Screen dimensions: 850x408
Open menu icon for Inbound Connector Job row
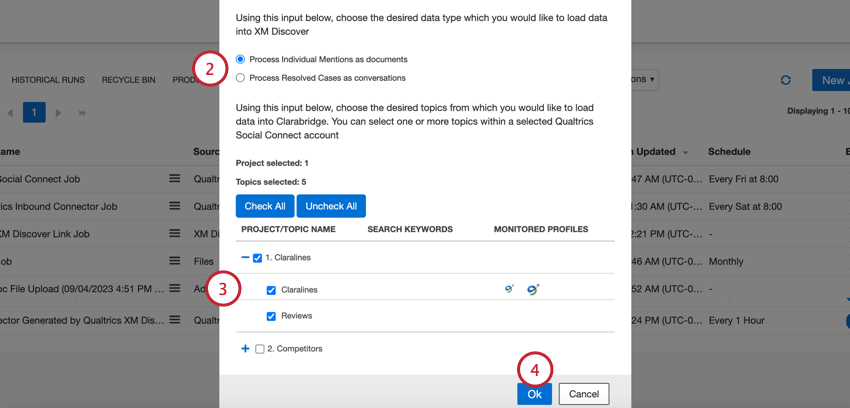click(x=175, y=206)
